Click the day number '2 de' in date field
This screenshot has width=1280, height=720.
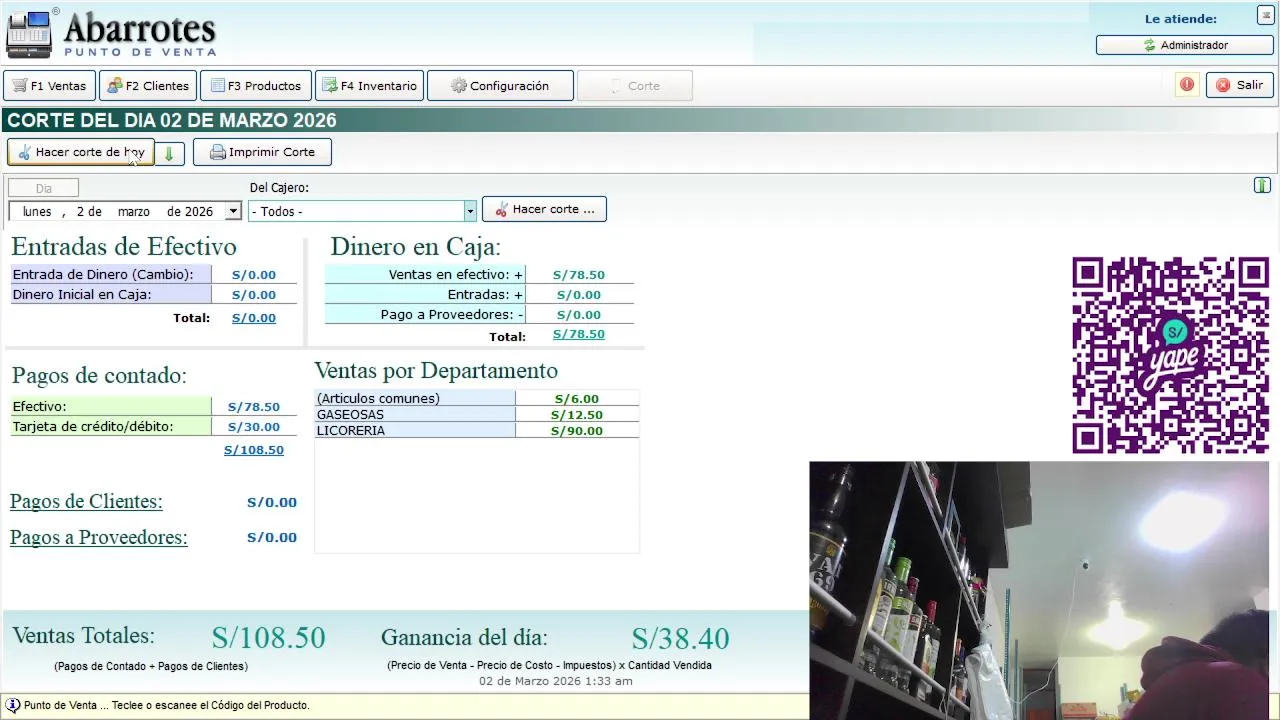(x=89, y=211)
